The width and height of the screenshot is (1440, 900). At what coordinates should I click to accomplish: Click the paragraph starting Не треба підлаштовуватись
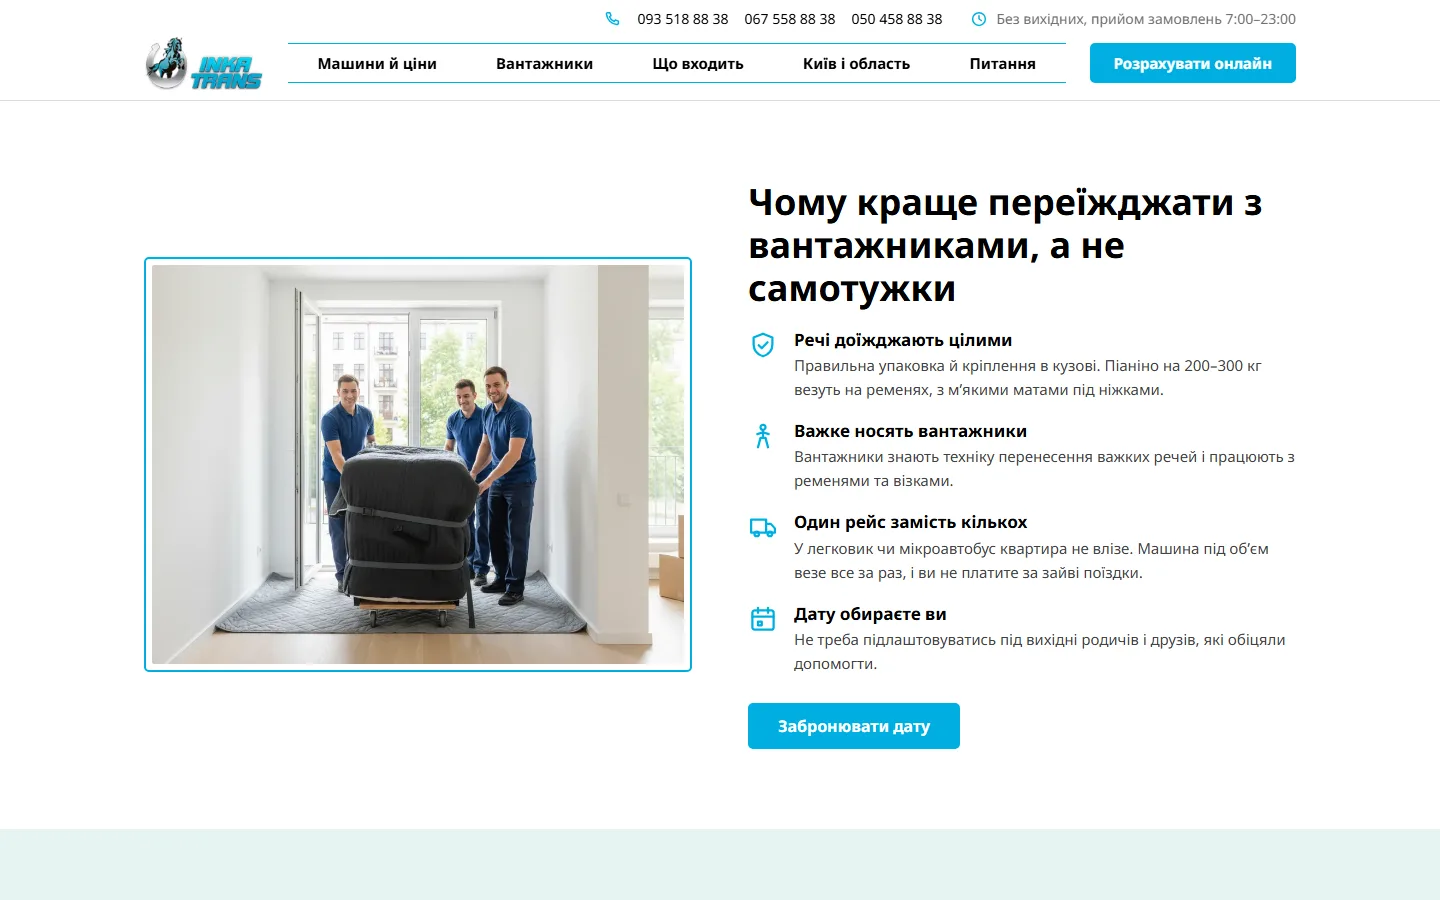[1040, 652]
